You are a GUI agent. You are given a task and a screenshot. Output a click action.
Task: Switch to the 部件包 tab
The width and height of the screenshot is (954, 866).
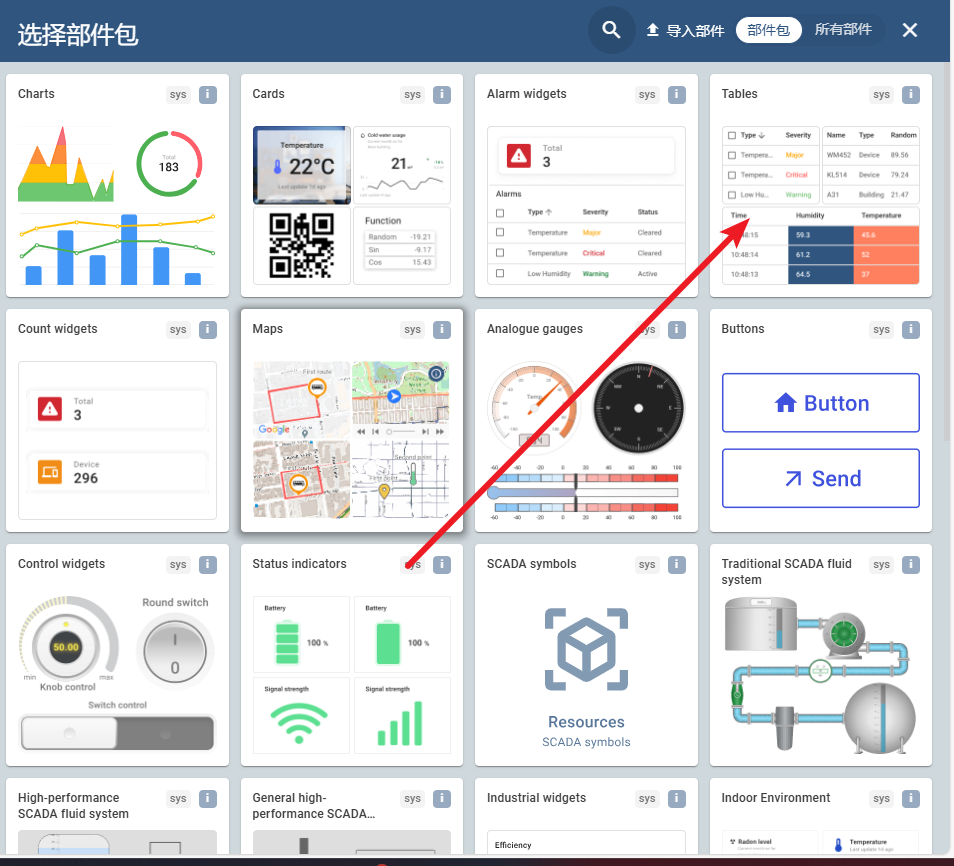coord(768,30)
